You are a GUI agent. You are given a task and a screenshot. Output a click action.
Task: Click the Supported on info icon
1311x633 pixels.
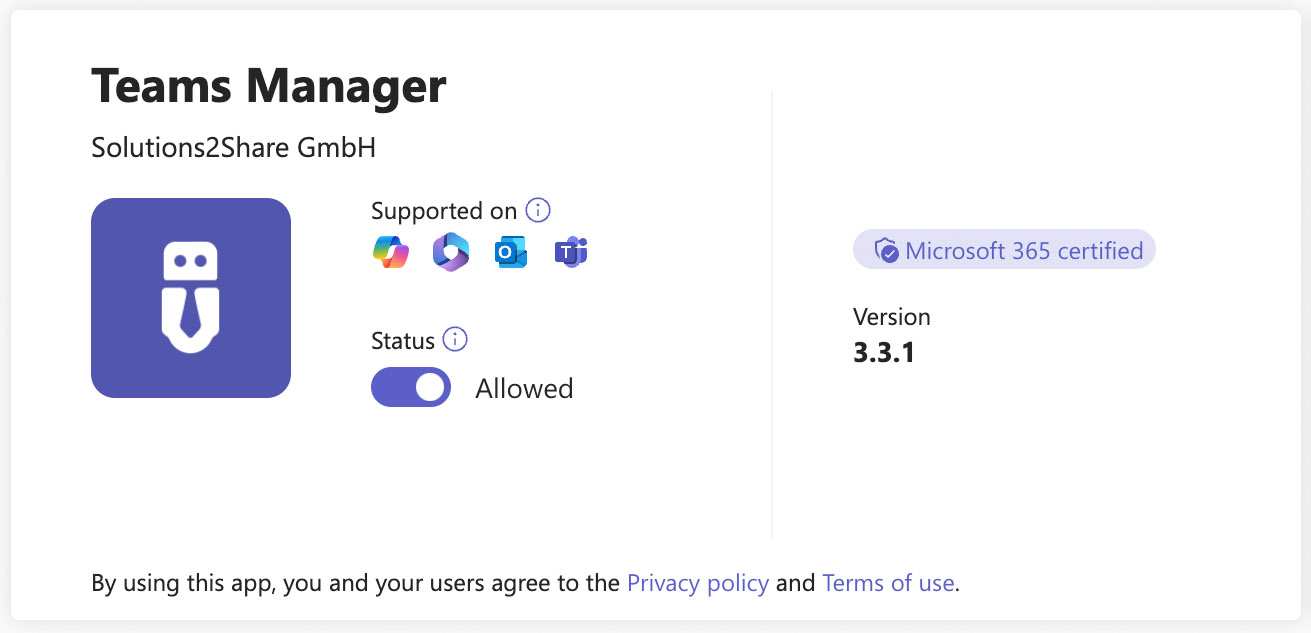(538, 211)
